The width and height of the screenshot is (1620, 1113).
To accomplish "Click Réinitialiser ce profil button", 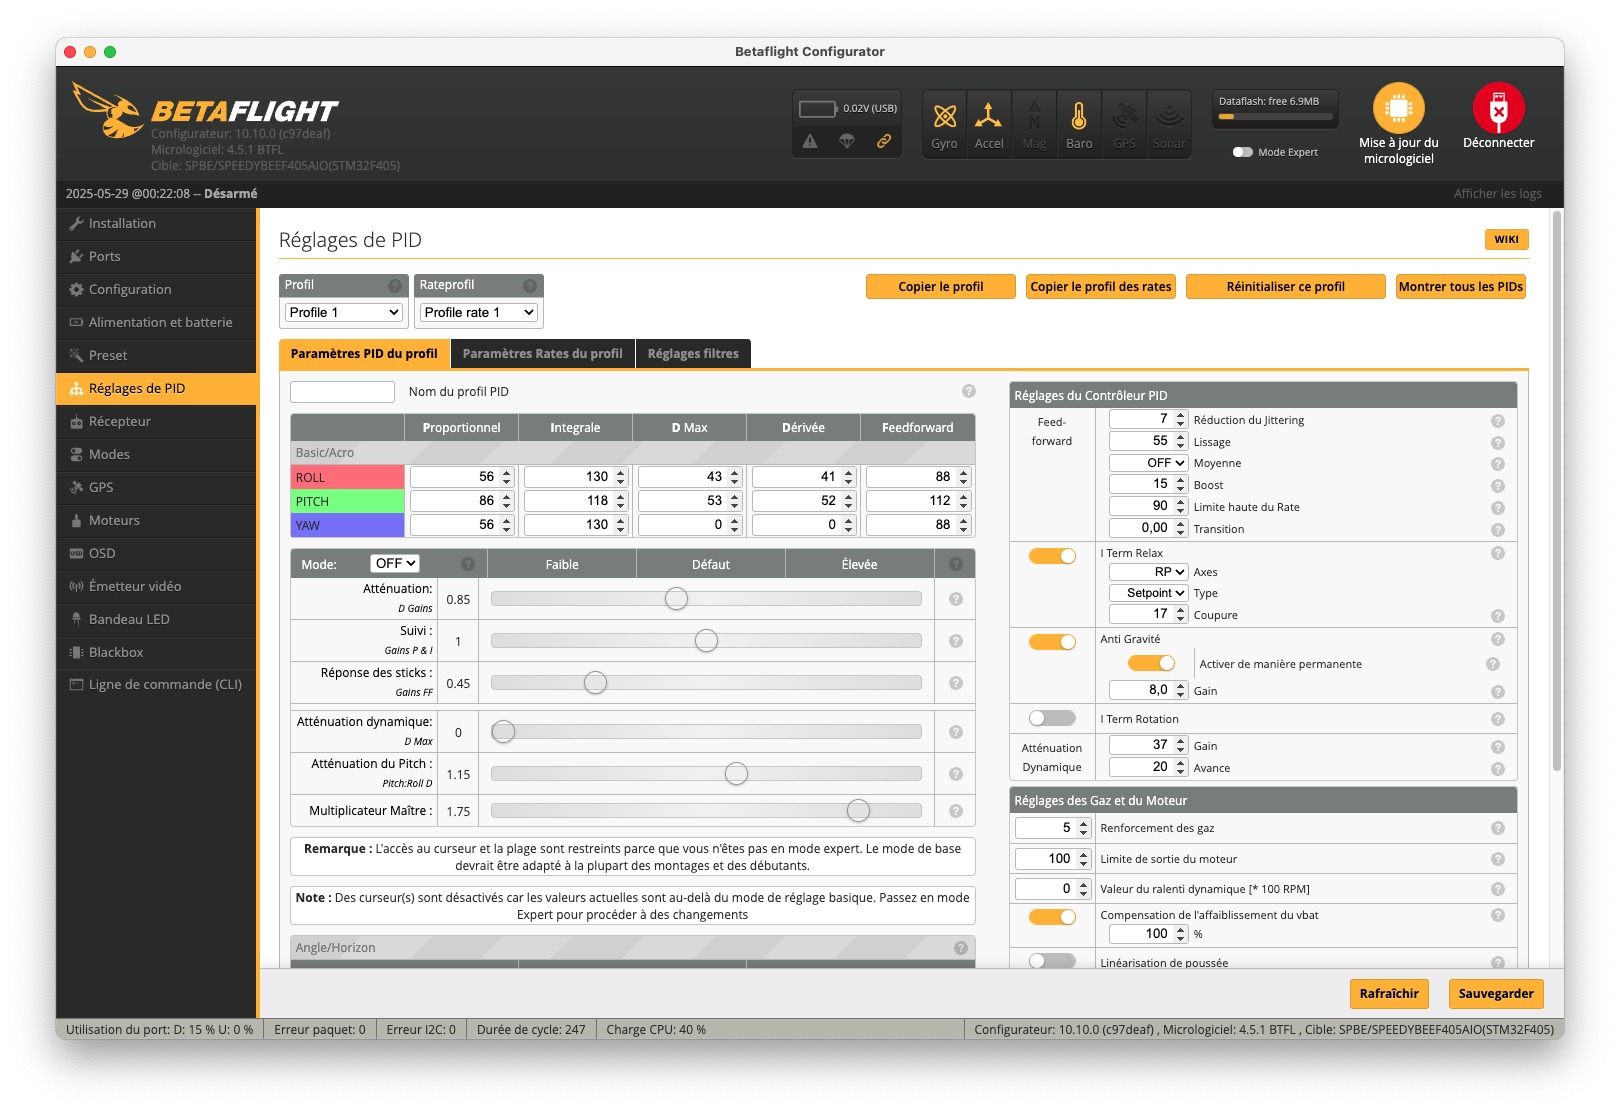I will click(1286, 287).
